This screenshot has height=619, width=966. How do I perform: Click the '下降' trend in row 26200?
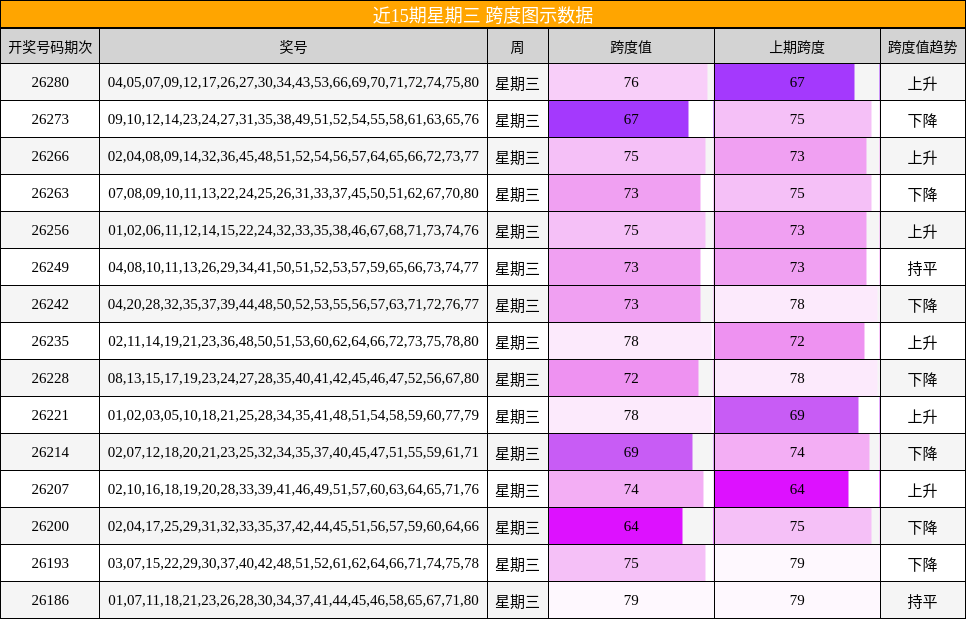(x=922, y=527)
